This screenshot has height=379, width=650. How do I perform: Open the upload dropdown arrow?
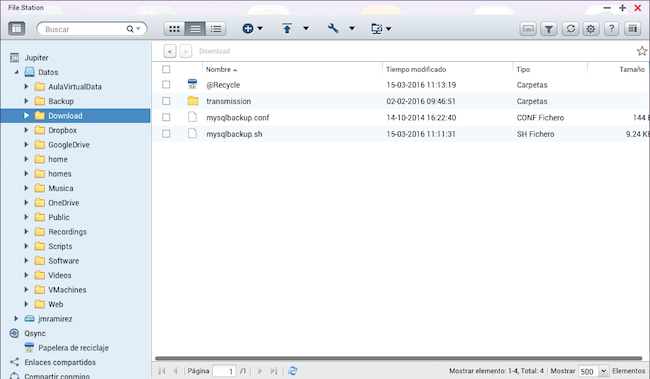click(x=306, y=29)
